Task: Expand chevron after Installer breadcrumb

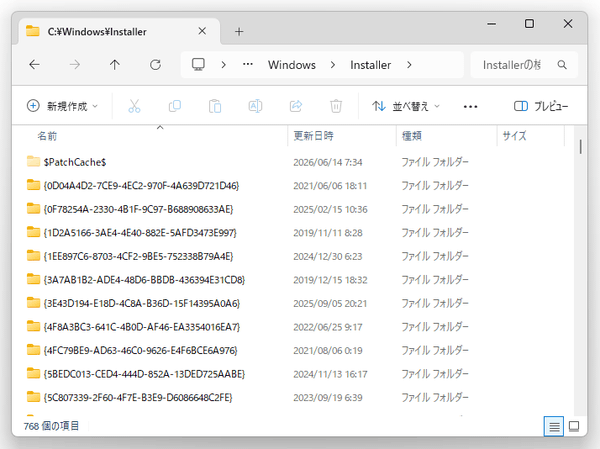Action: click(409, 65)
